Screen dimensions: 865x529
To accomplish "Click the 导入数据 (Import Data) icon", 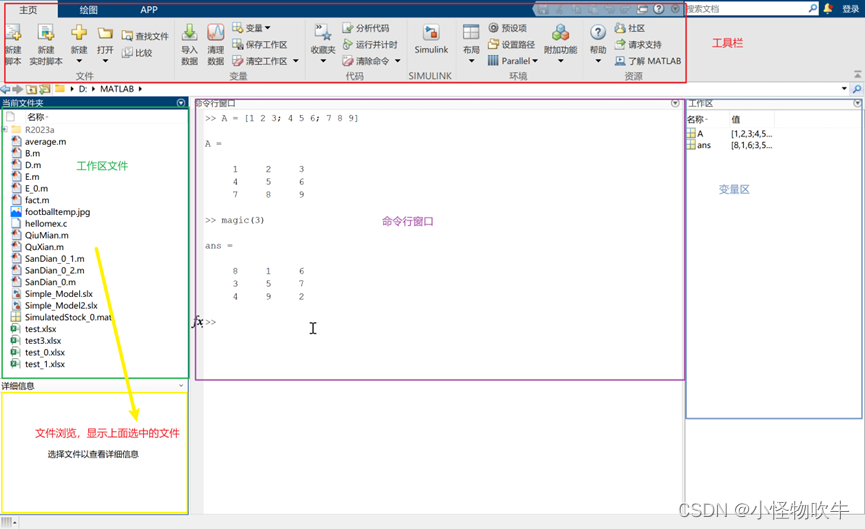I will (189, 35).
